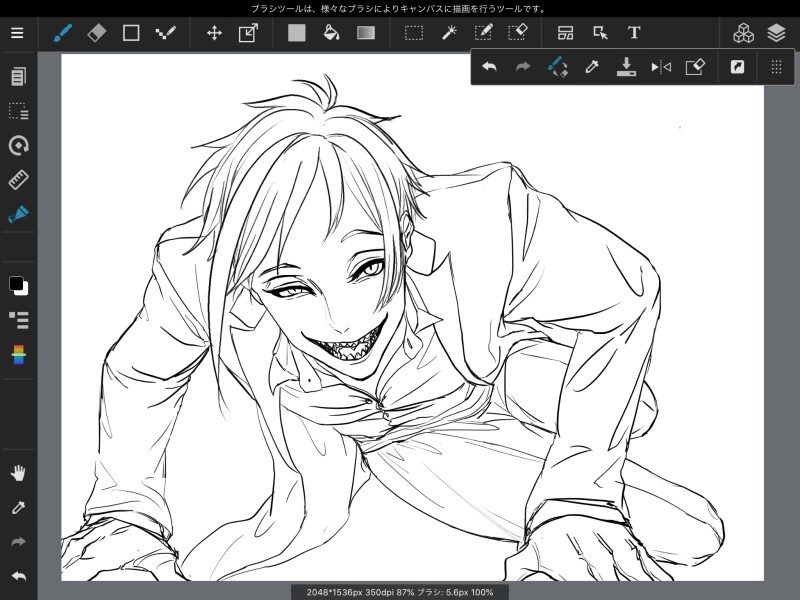
Task: Open selection menu in left sidebar
Action: [18, 111]
